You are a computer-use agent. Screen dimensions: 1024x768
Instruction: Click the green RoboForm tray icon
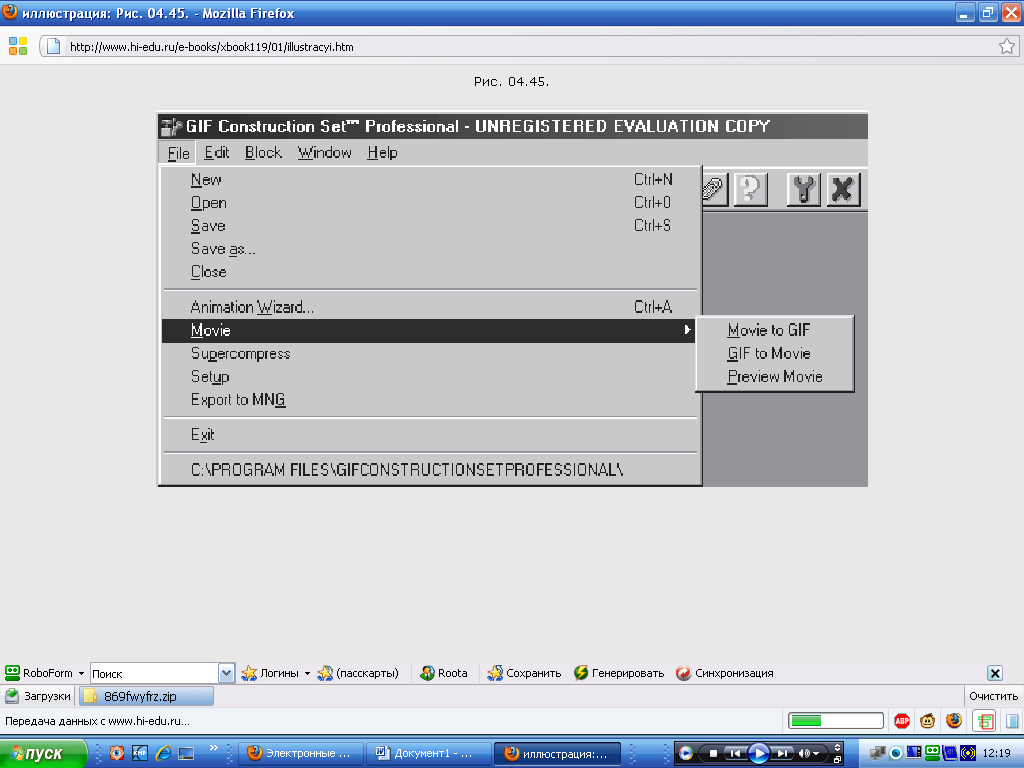click(933, 753)
